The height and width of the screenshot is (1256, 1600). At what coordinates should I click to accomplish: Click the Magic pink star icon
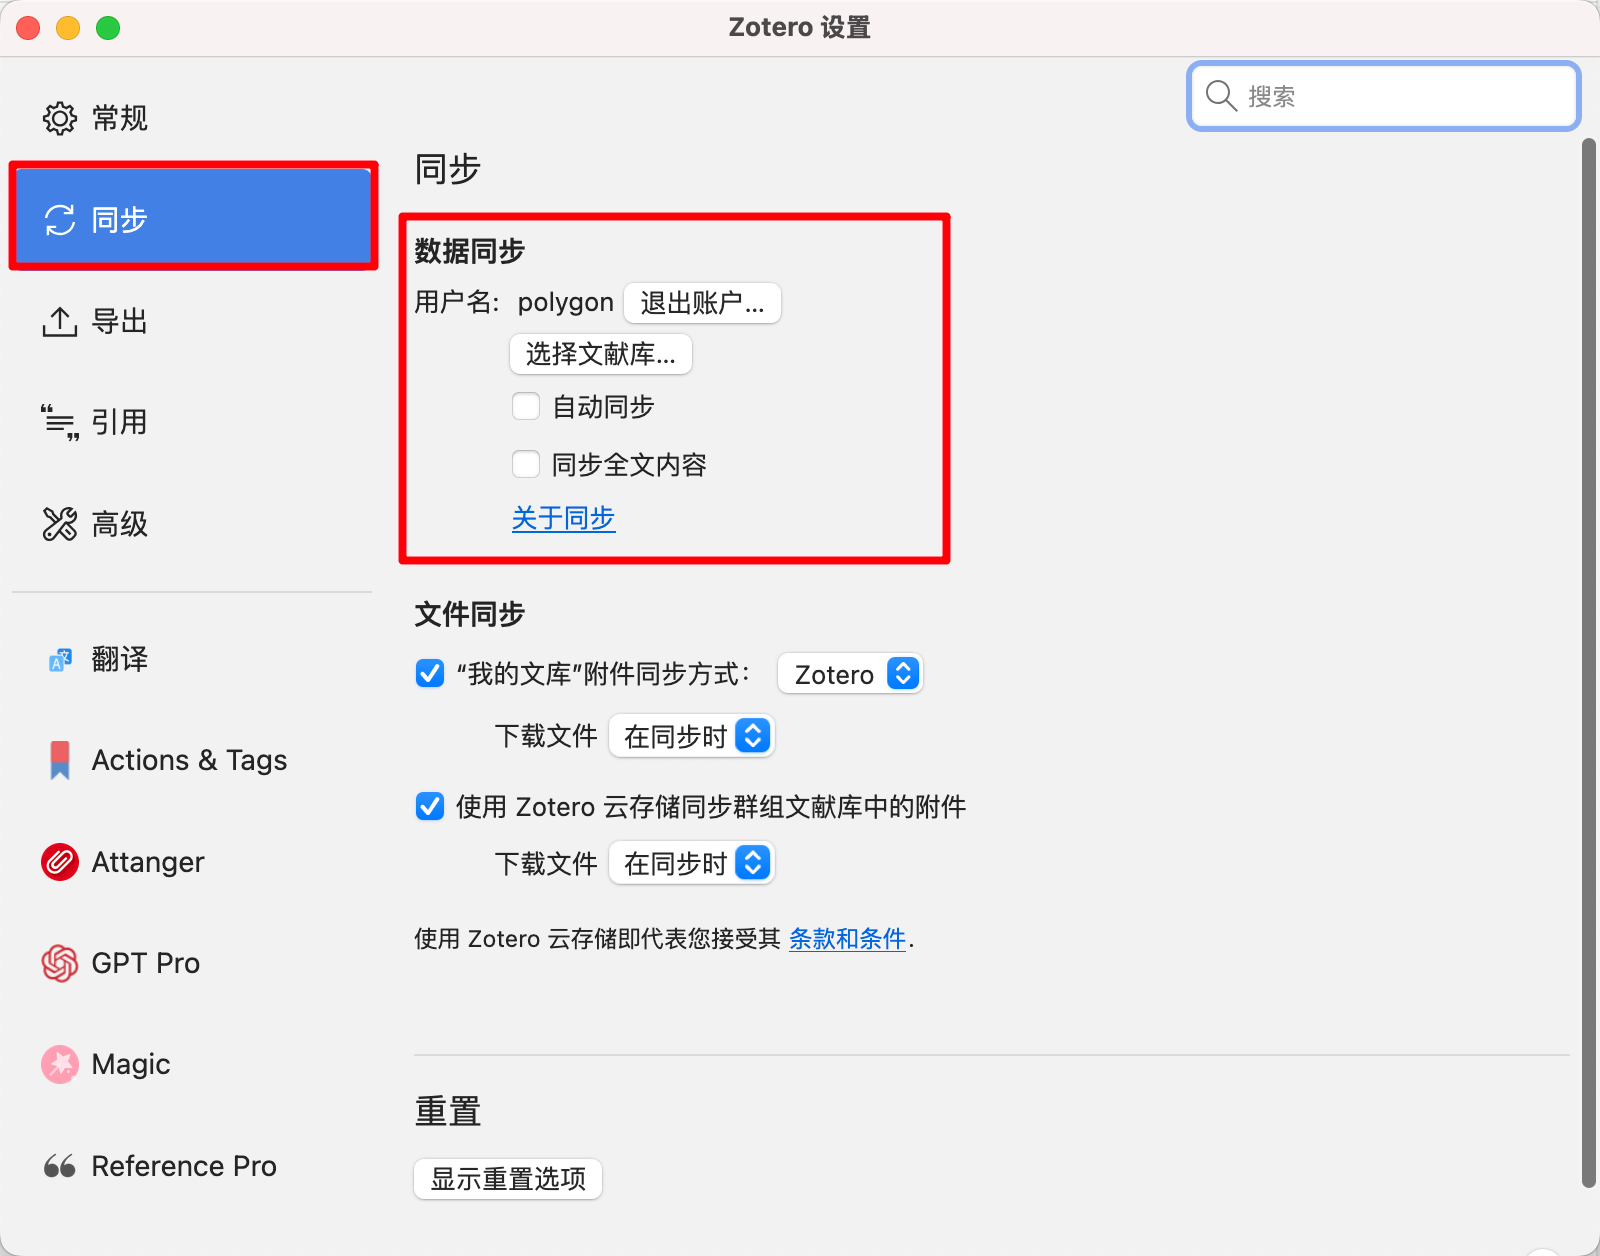[60, 1064]
